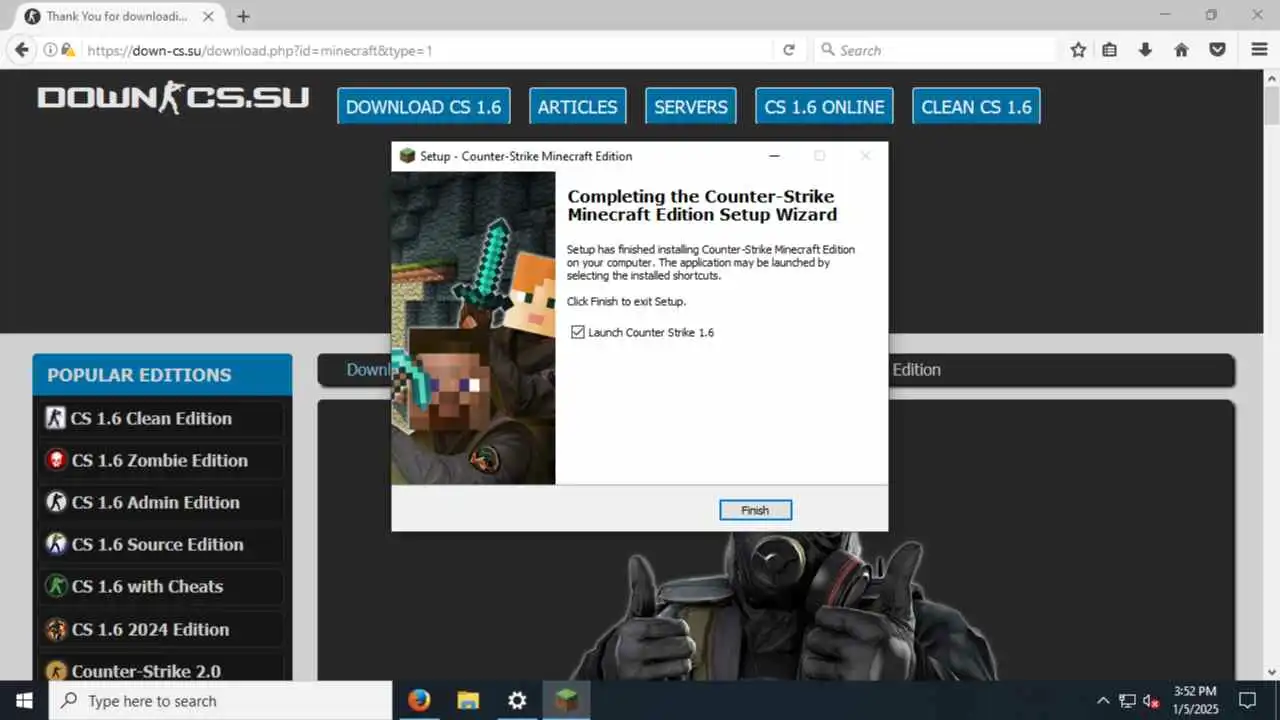Click the DOWN-CS.SU site logo
The width and height of the screenshot is (1280, 720).
[173, 97]
